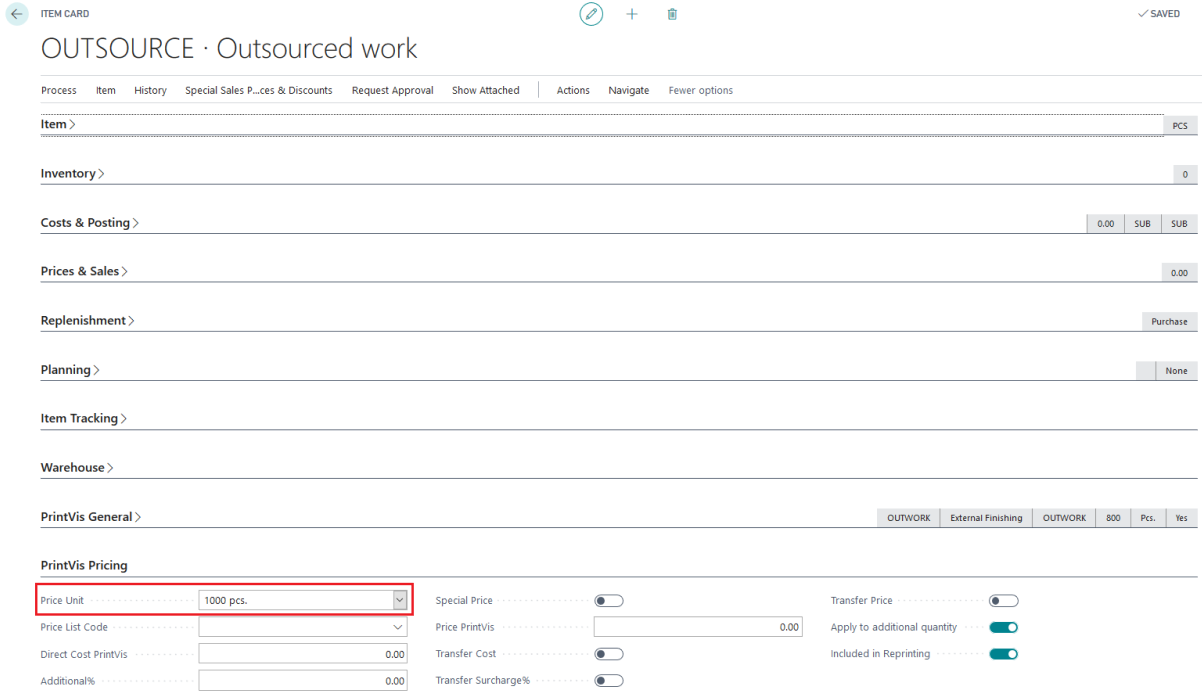Click the back arrow icon
The width and height of the screenshot is (1202, 699).
17,15
